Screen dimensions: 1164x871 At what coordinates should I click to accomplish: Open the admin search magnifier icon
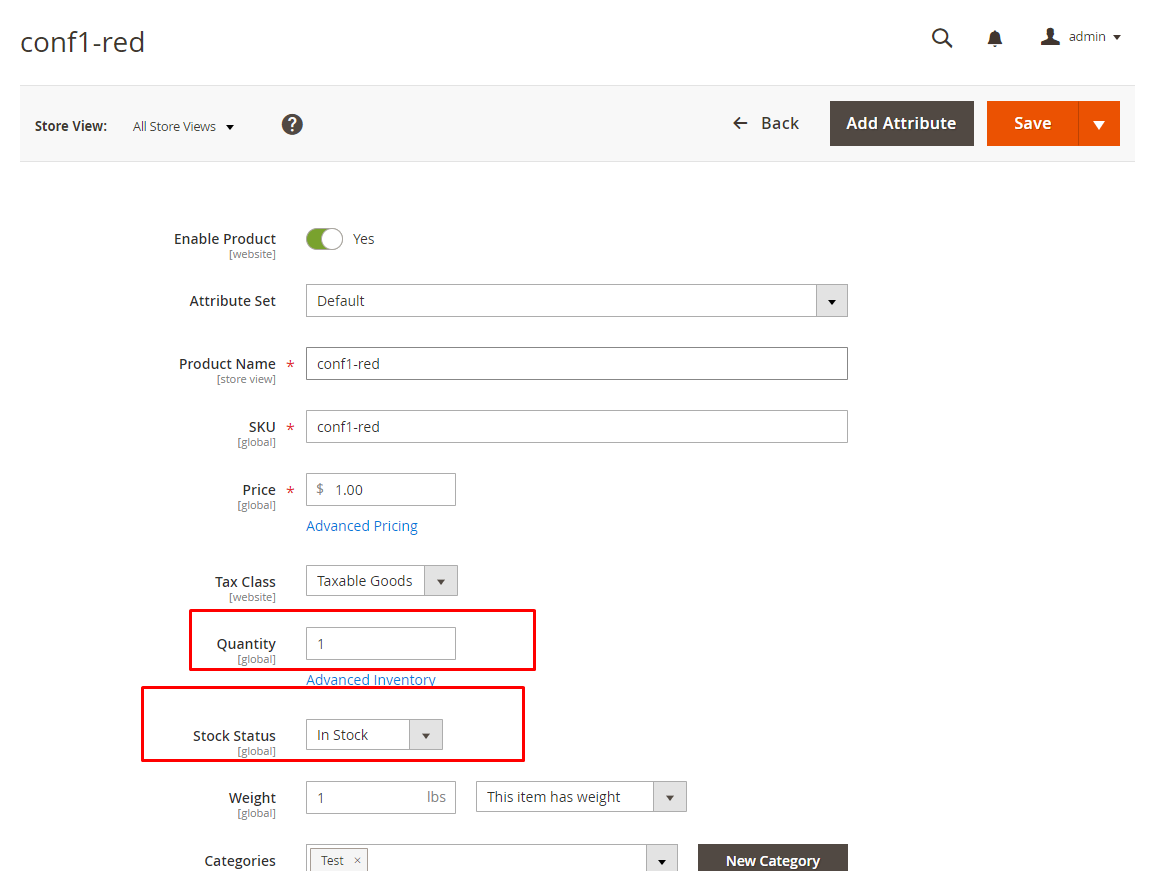(942, 37)
